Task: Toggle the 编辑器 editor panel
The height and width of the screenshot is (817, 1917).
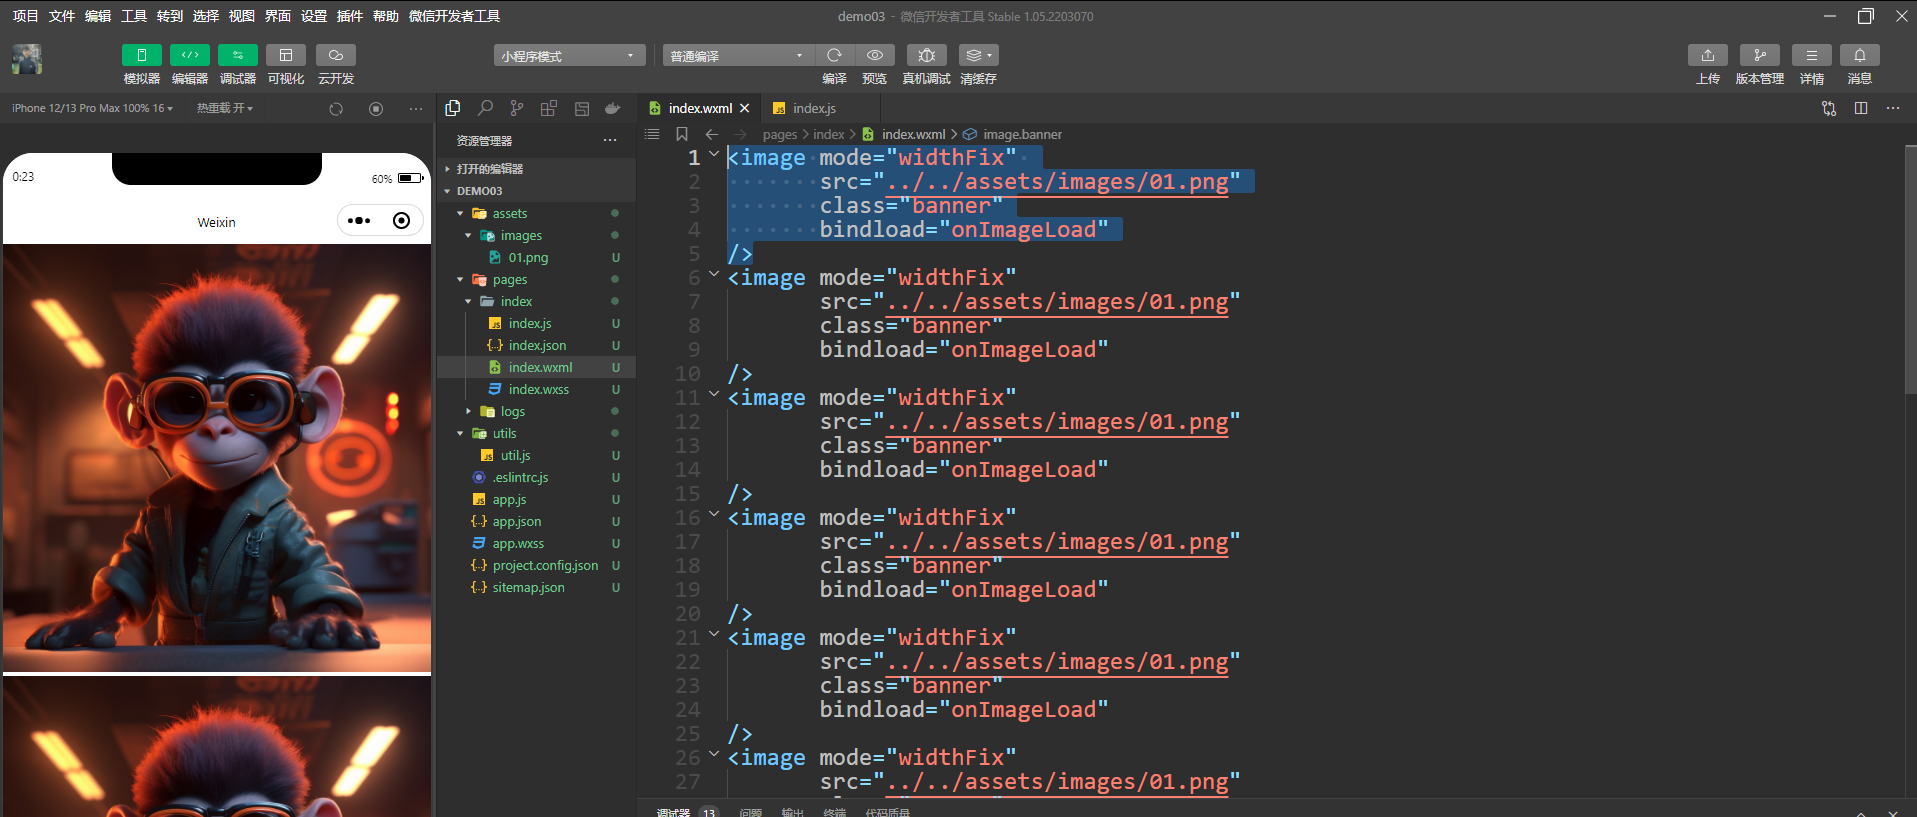Action: coord(189,55)
